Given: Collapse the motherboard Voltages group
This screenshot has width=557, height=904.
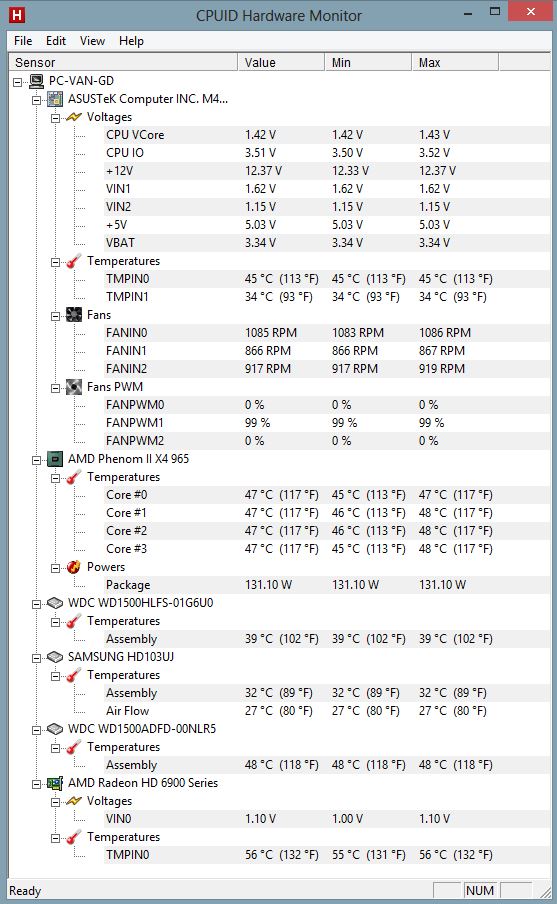Looking at the screenshot, I should pyautogui.click(x=55, y=118).
